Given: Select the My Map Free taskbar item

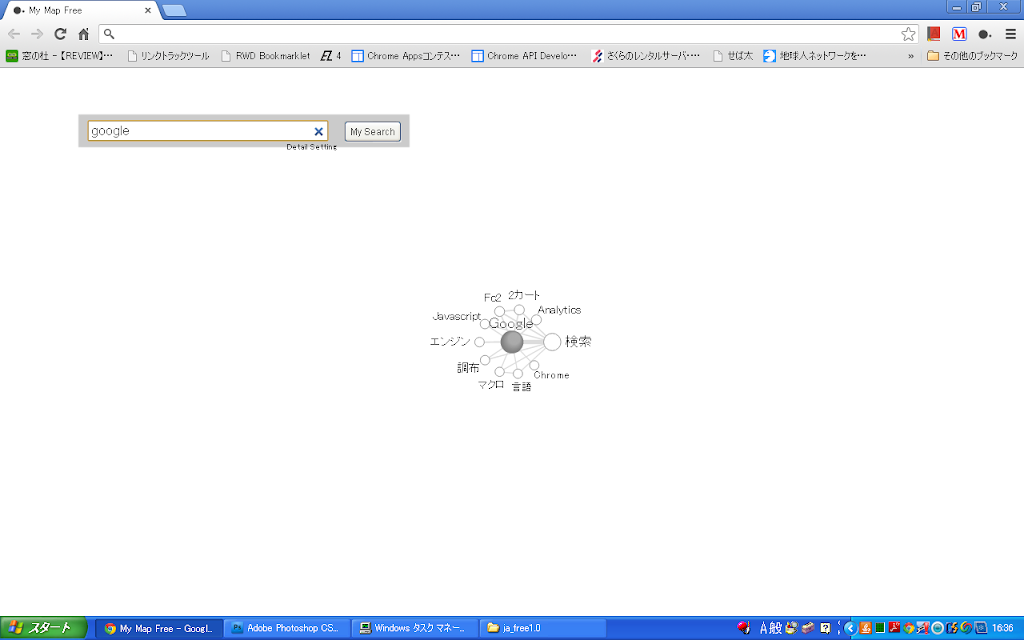Looking at the screenshot, I should click(159, 628).
